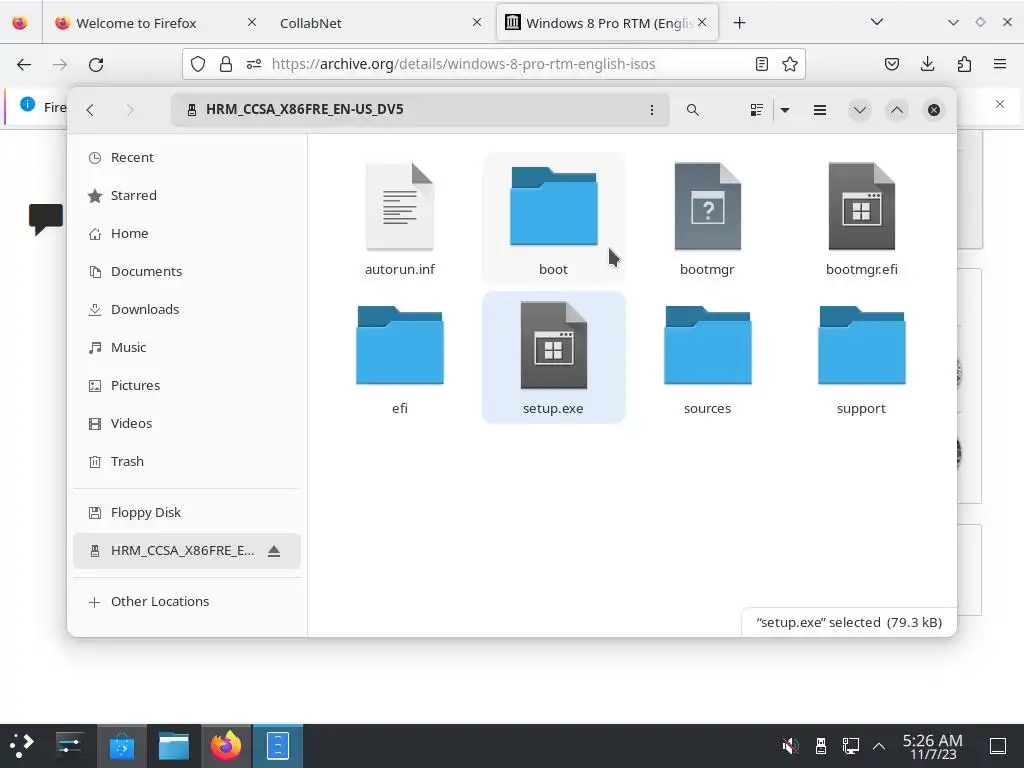The height and width of the screenshot is (768, 1024).
Task: Open Pictures in the sidebar
Action: (187, 385)
